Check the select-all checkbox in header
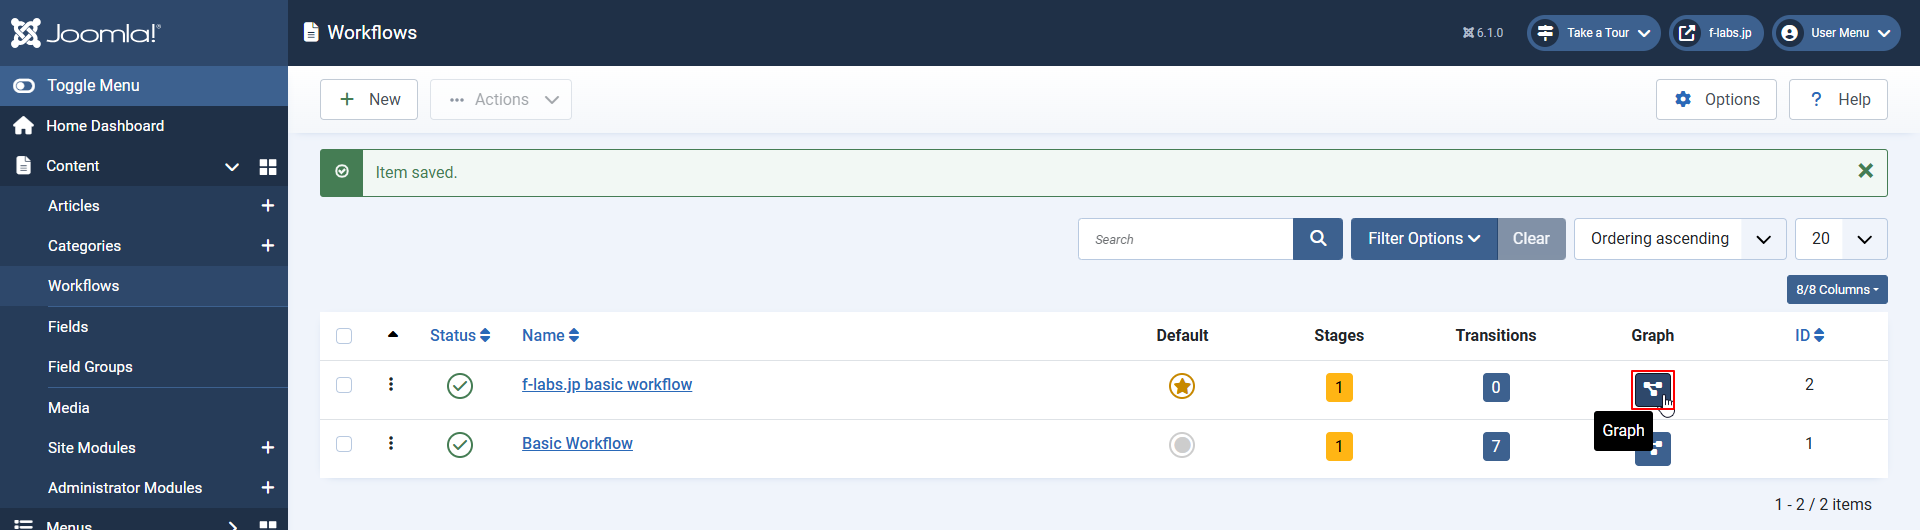 344,336
